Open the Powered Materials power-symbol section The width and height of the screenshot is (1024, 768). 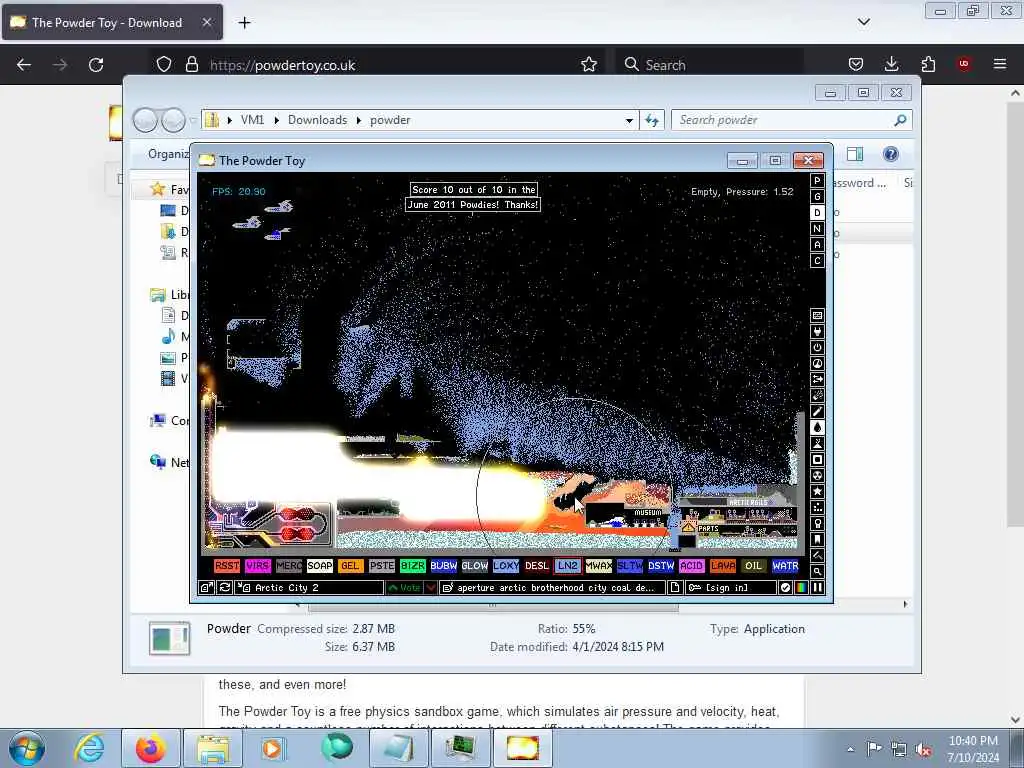click(x=817, y=347)
